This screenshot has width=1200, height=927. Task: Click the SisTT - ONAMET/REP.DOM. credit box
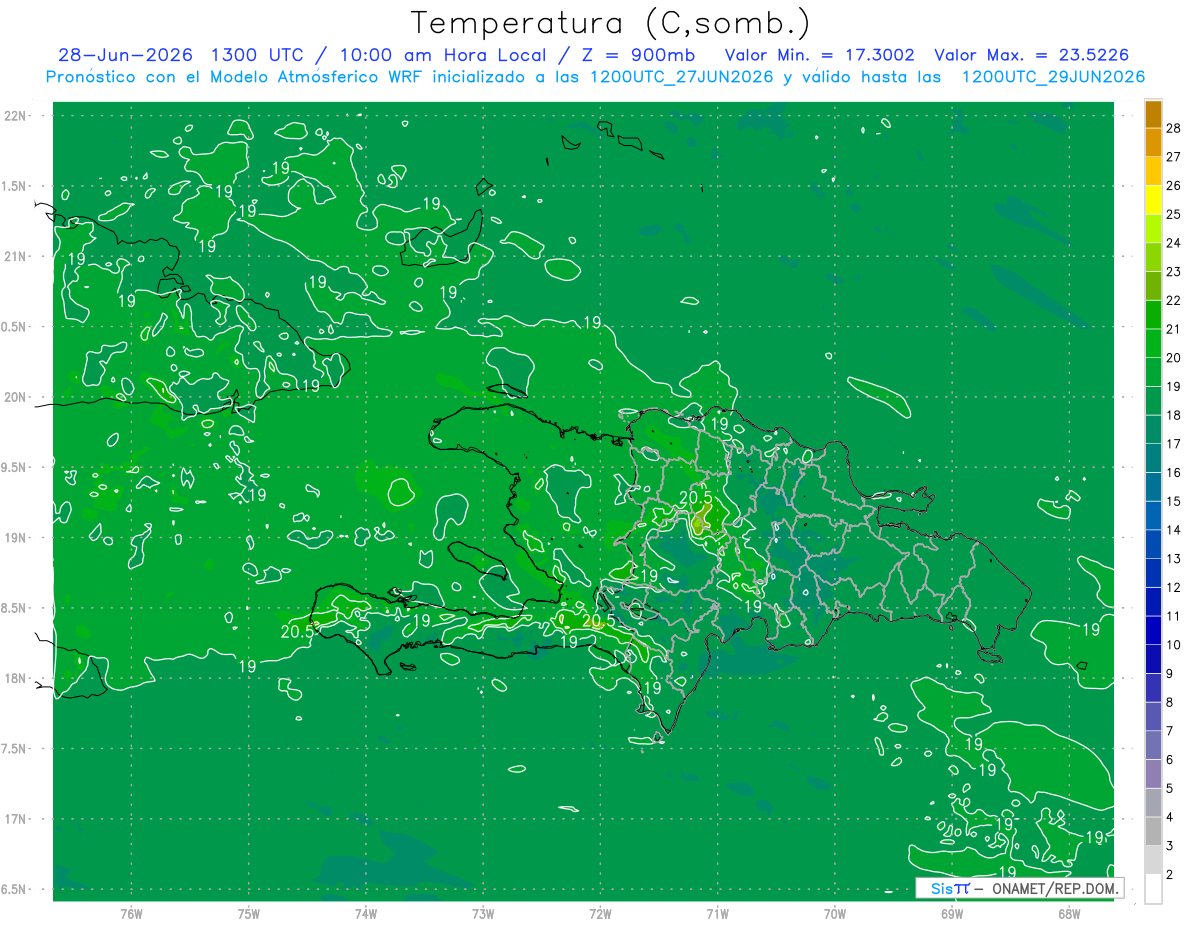coord(1019,888)
